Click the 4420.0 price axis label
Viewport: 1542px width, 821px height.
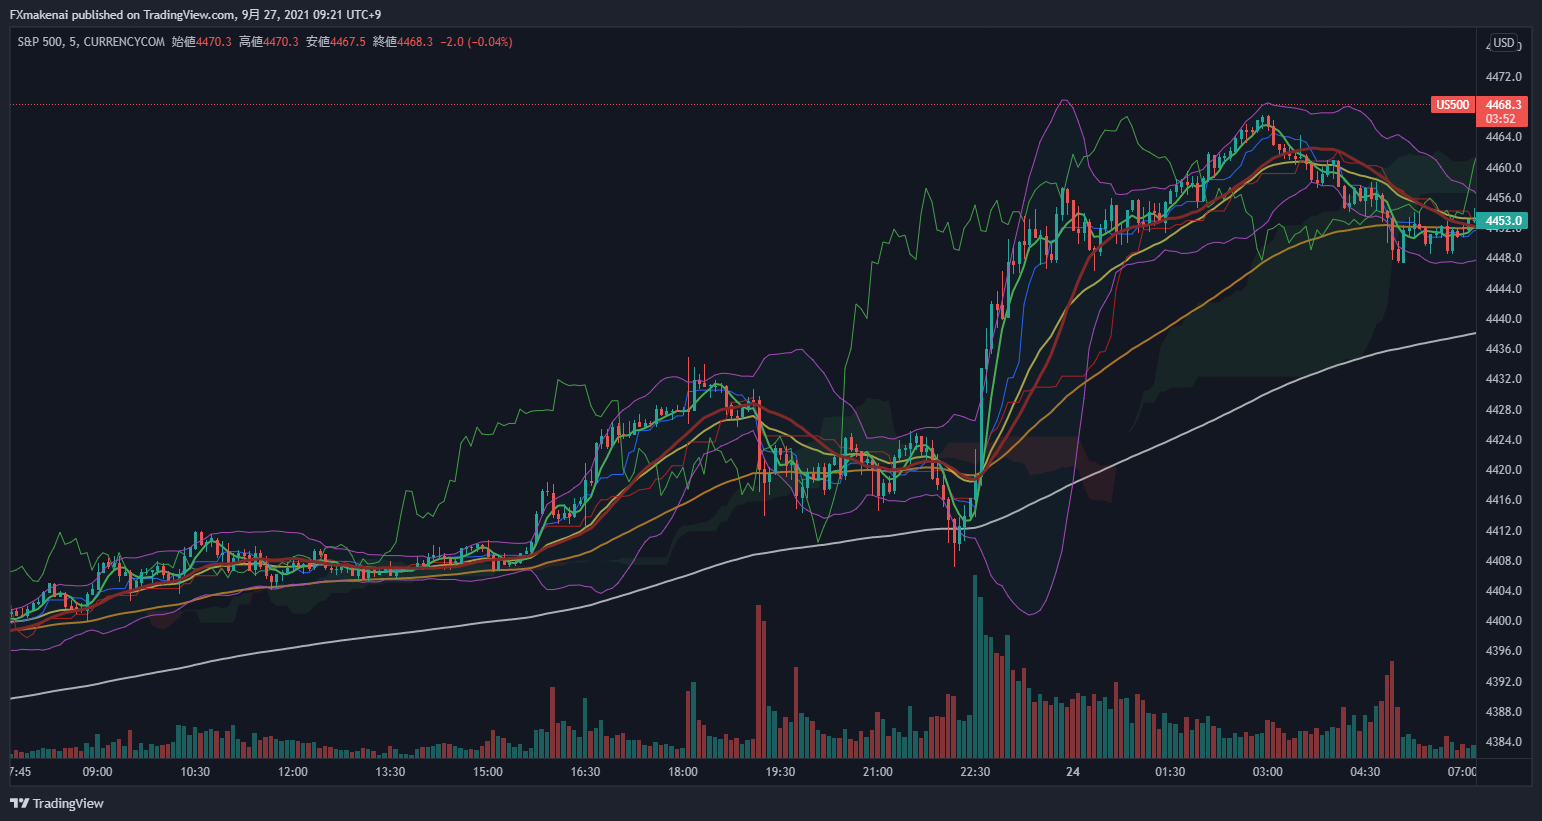coord(1504,470)
